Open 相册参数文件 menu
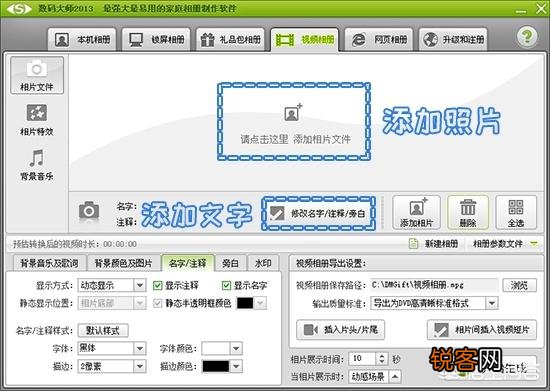Image resolution: width=550 pixels, height=391 pixels. coord(504,243)
